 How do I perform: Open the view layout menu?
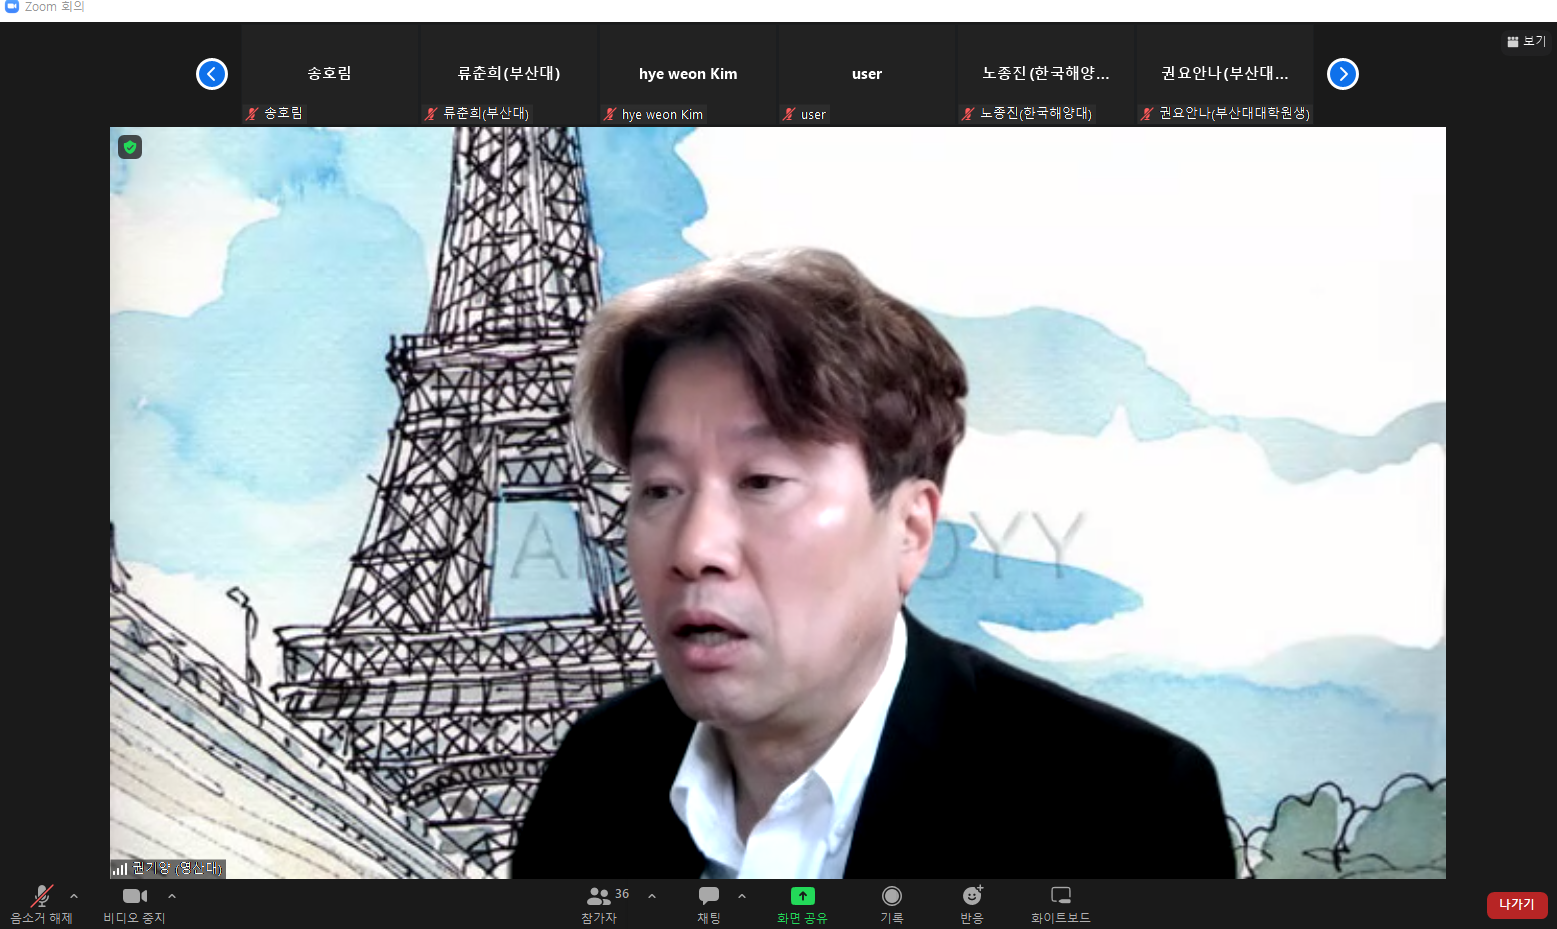pyautogui.click(x=1526, y=41)
